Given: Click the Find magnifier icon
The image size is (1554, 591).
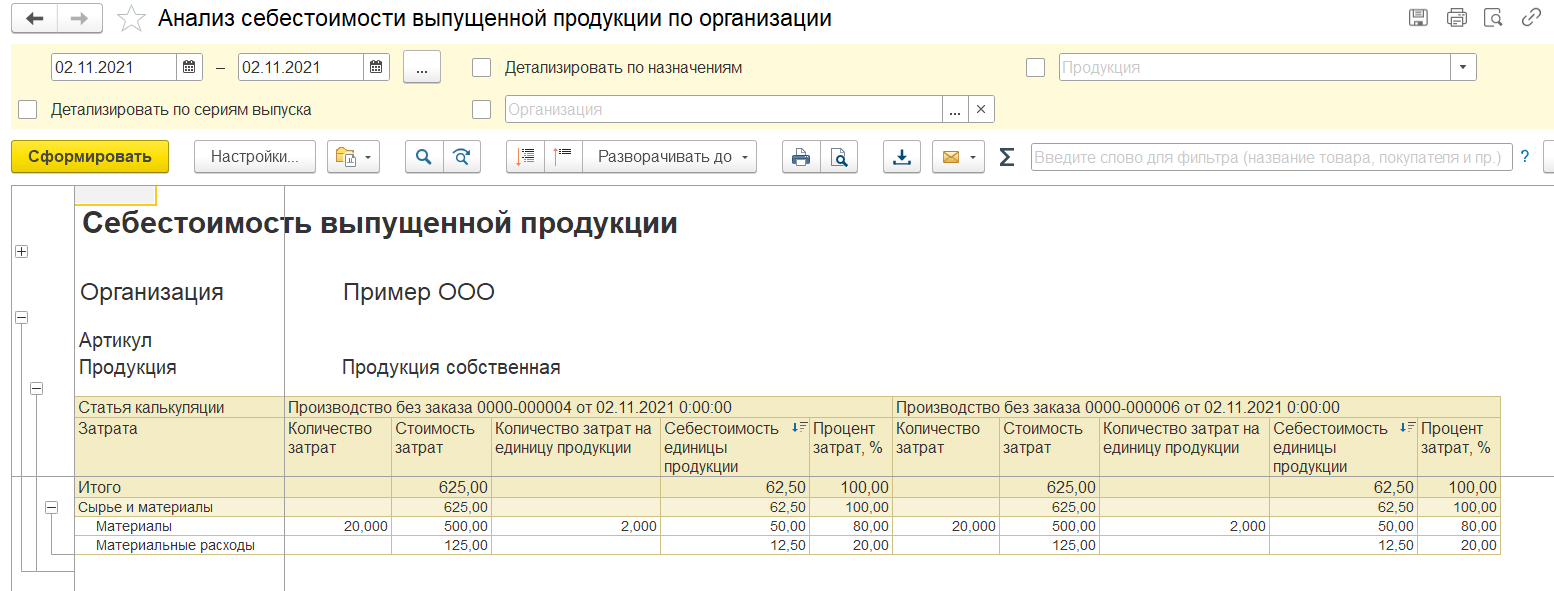Looking at the screenshot, I should (x=424, y=157).
